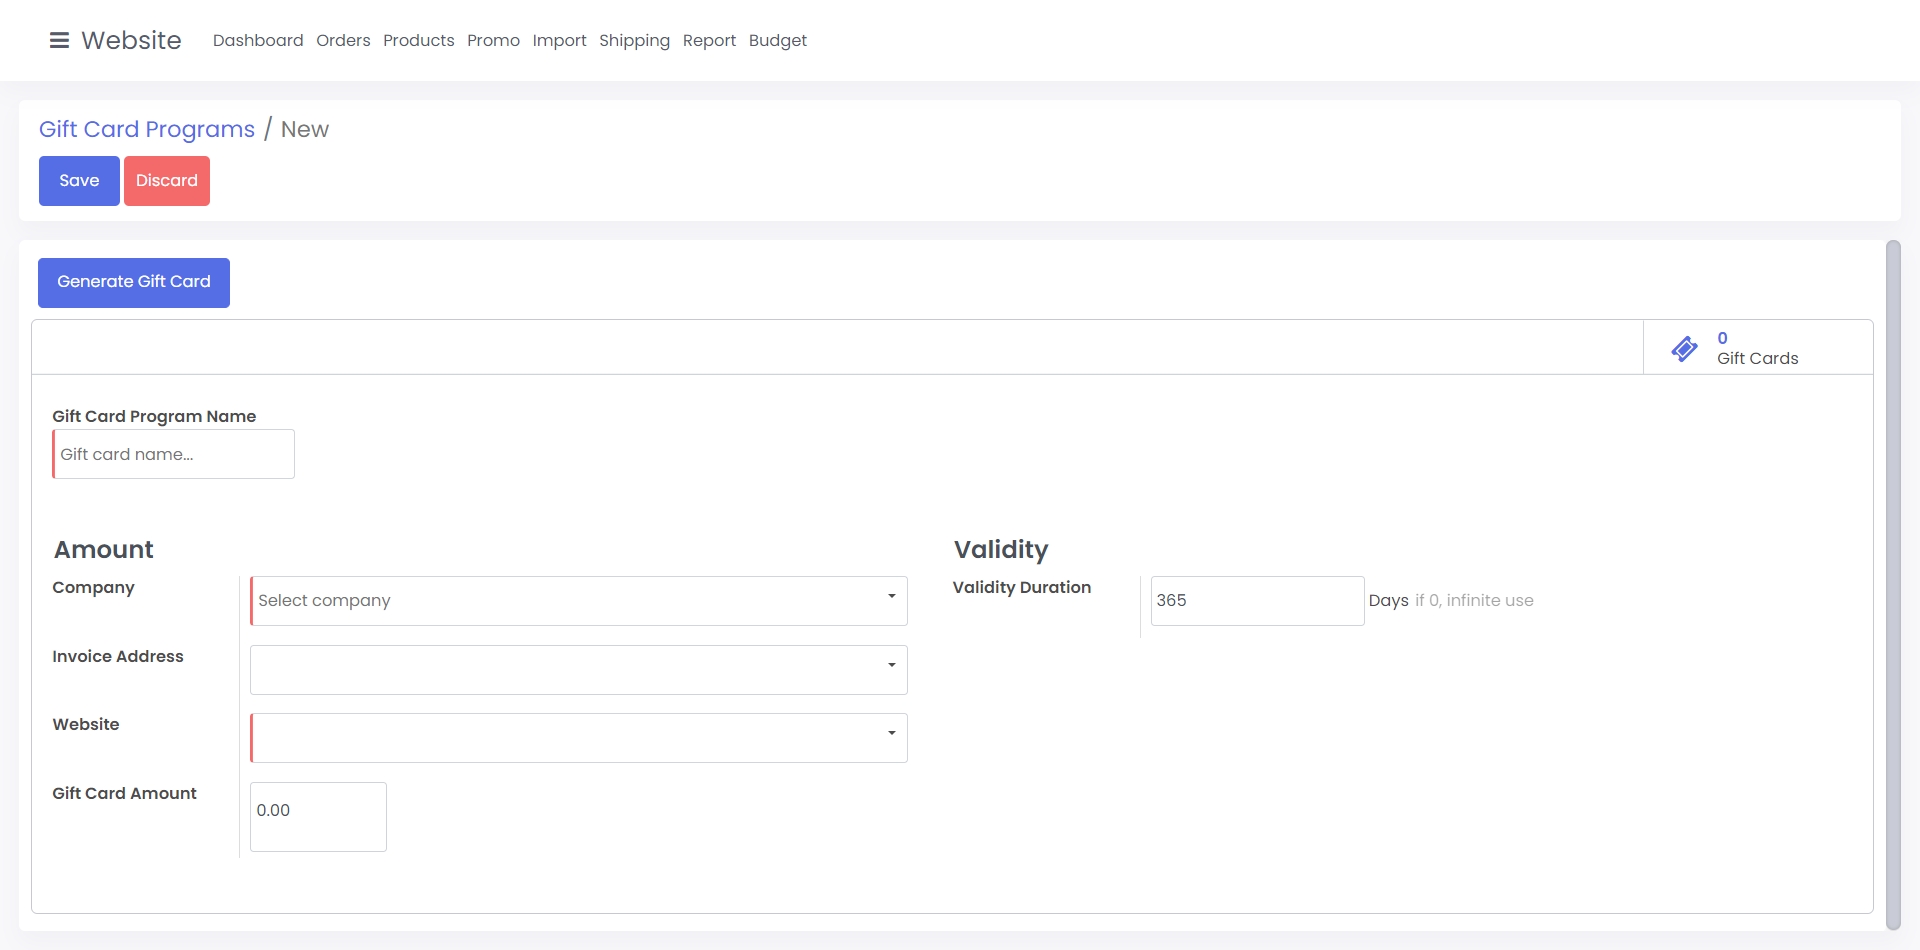Navigate to Shipping menu

pyautogui.click(x=634, y=40)
